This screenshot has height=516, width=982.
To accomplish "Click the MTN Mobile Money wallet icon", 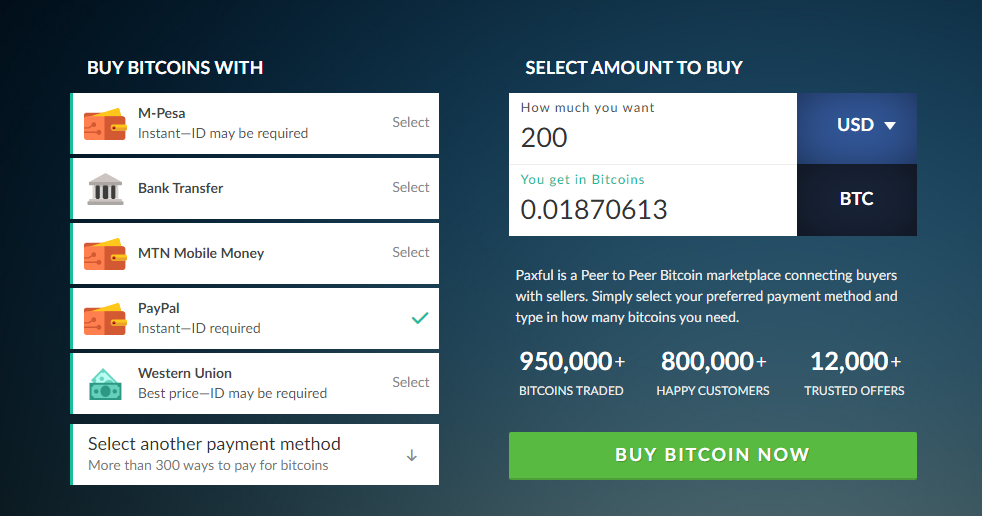I will point(105,254).
